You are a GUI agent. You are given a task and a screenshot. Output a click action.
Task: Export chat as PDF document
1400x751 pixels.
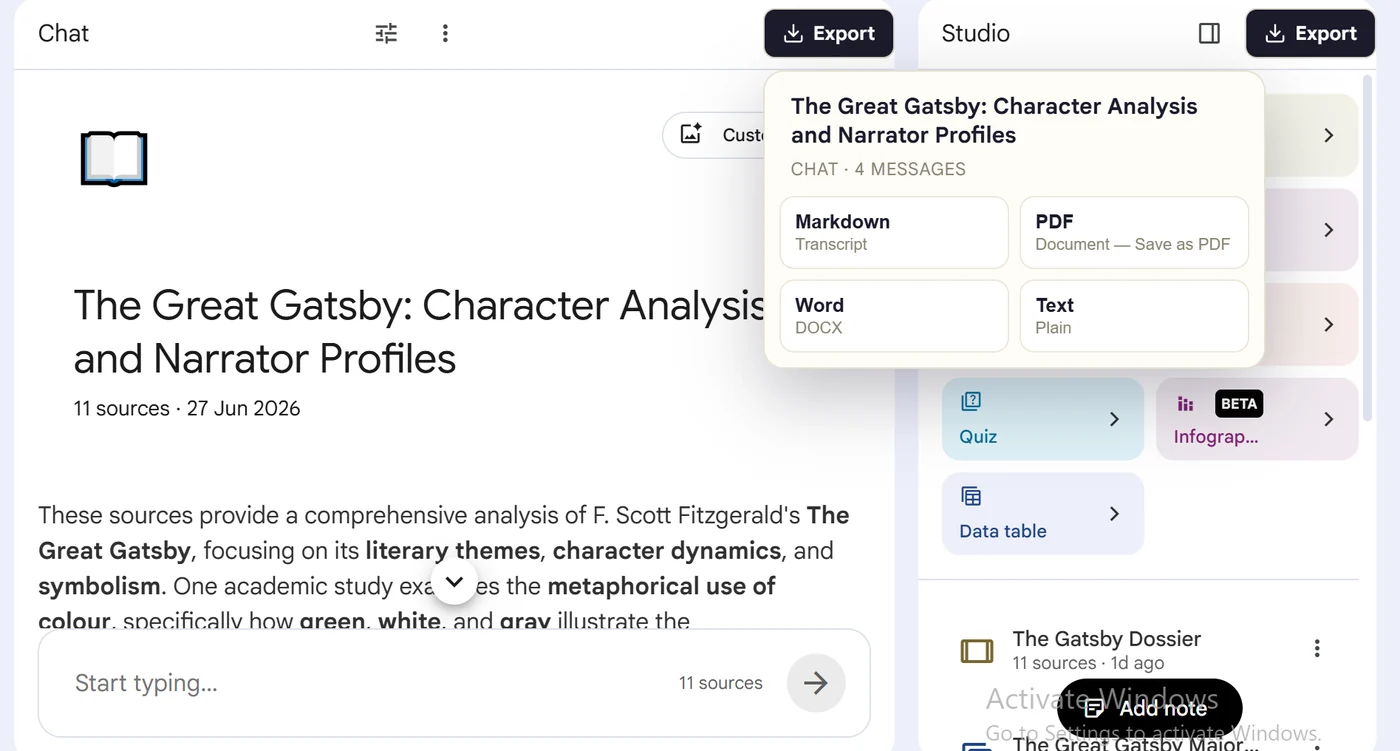[x=1134, y=232]
